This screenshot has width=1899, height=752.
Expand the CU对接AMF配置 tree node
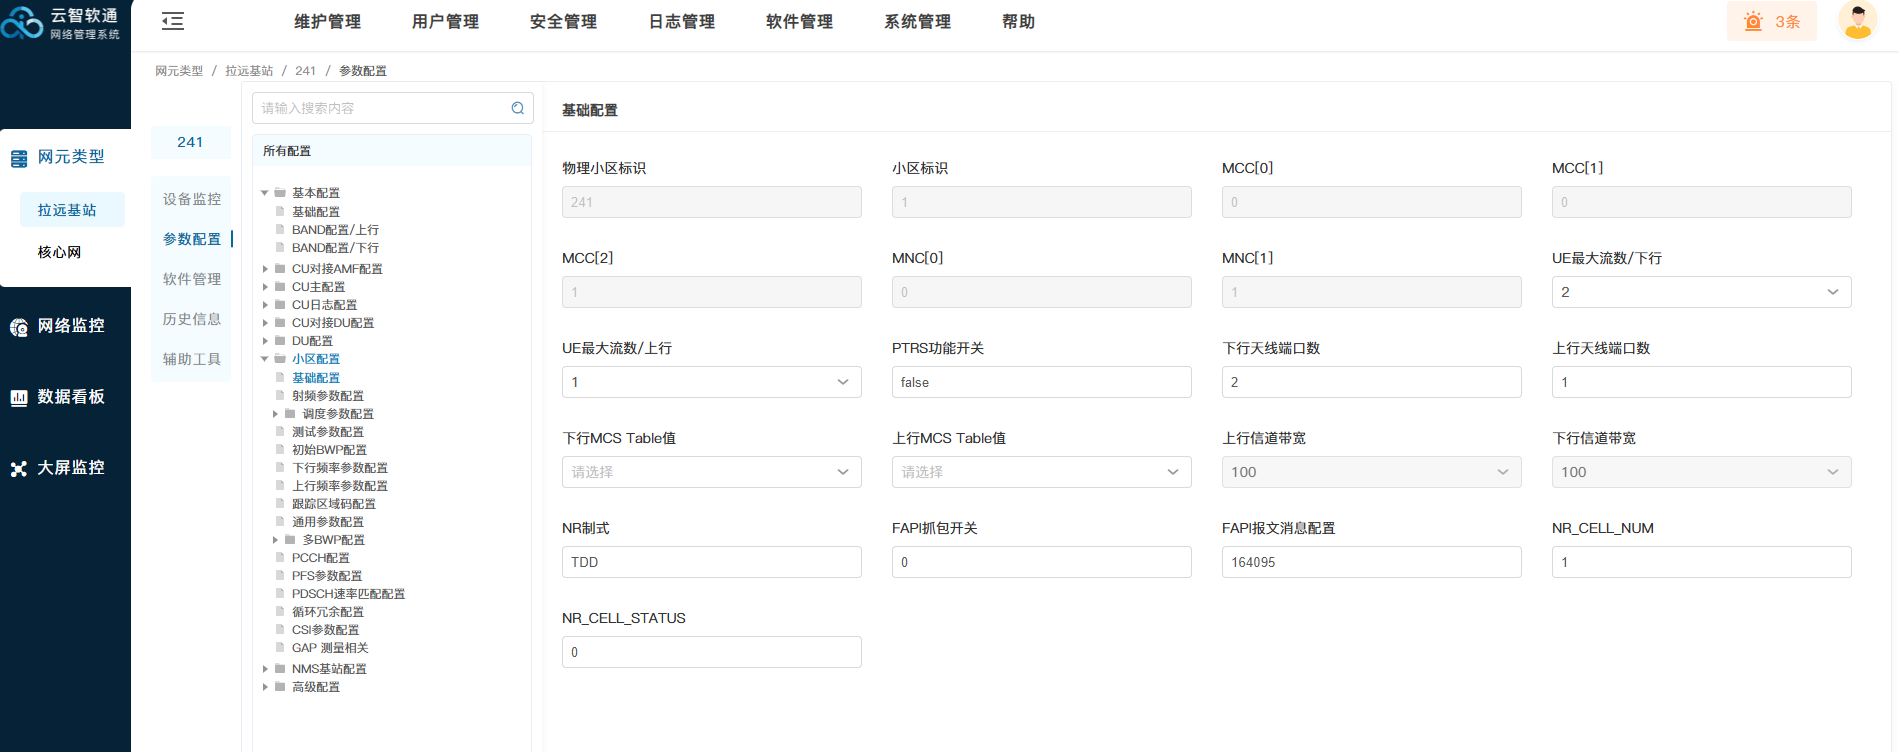[265, 269]
